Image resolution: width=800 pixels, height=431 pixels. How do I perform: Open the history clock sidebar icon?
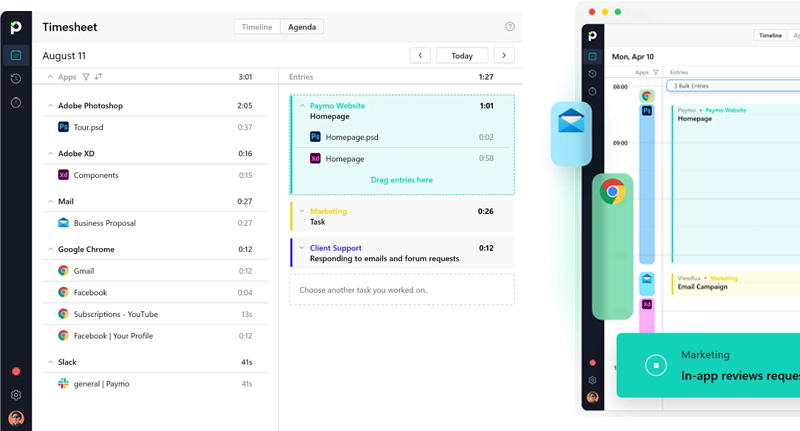pos(16,79)
